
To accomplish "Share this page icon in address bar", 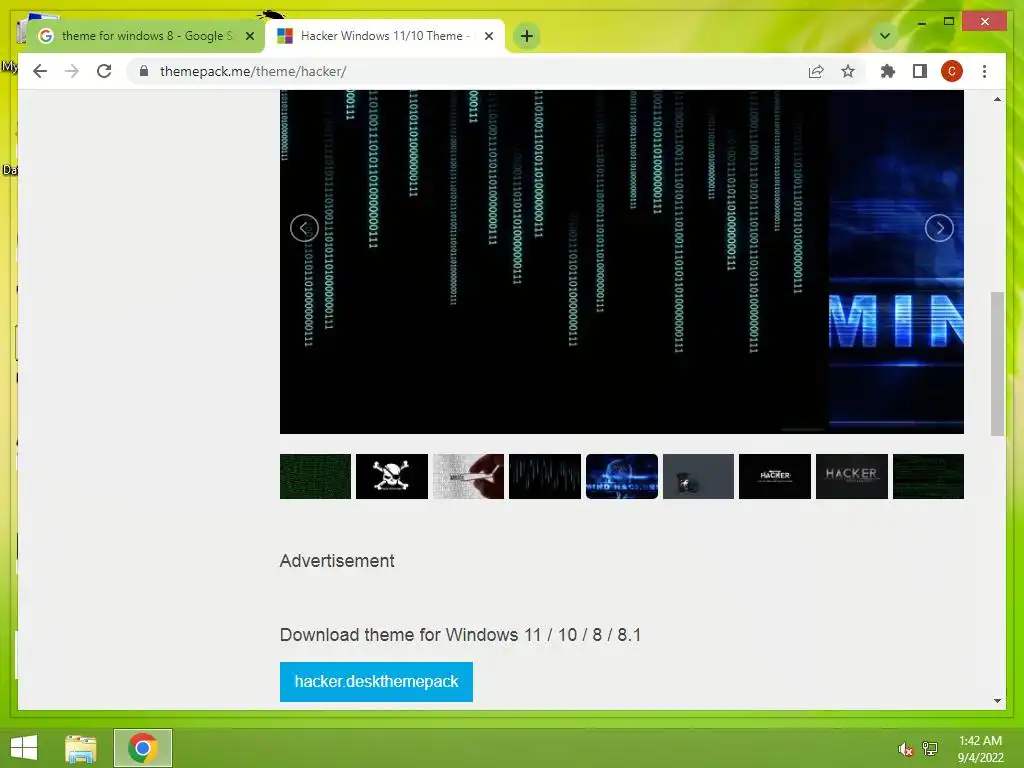I will point(816,71).
